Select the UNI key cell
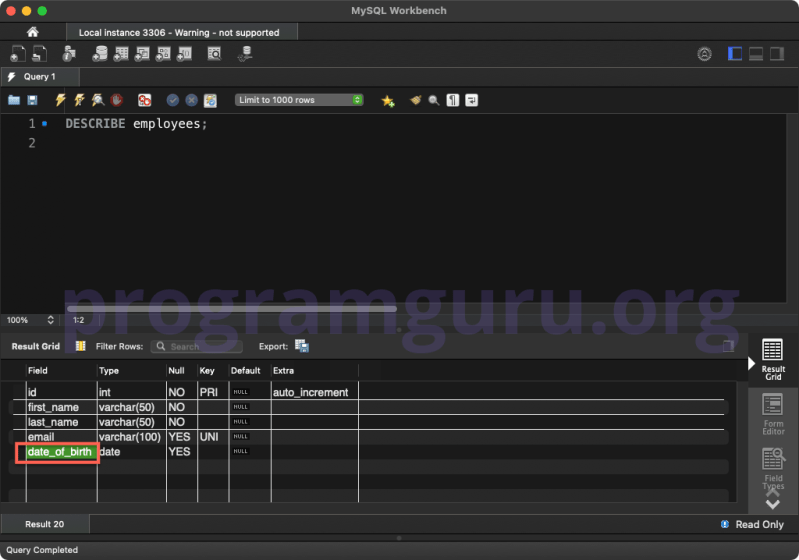Viewport: 799px width, 560px height. tap(213, 437)
